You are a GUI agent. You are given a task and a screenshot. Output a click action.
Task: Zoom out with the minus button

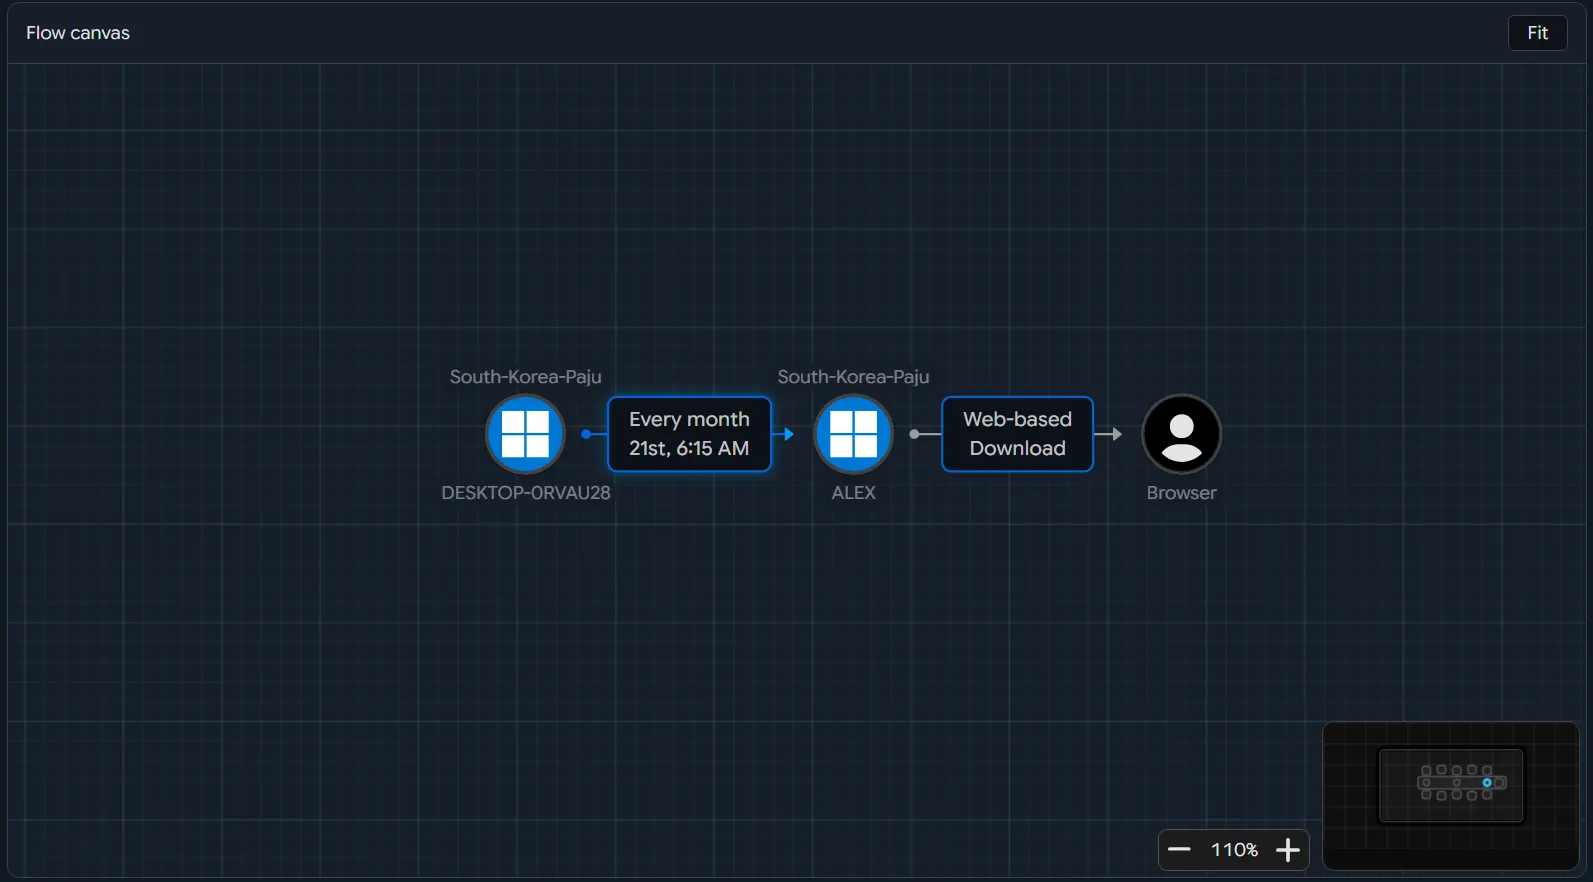[x=1179, y=850]
